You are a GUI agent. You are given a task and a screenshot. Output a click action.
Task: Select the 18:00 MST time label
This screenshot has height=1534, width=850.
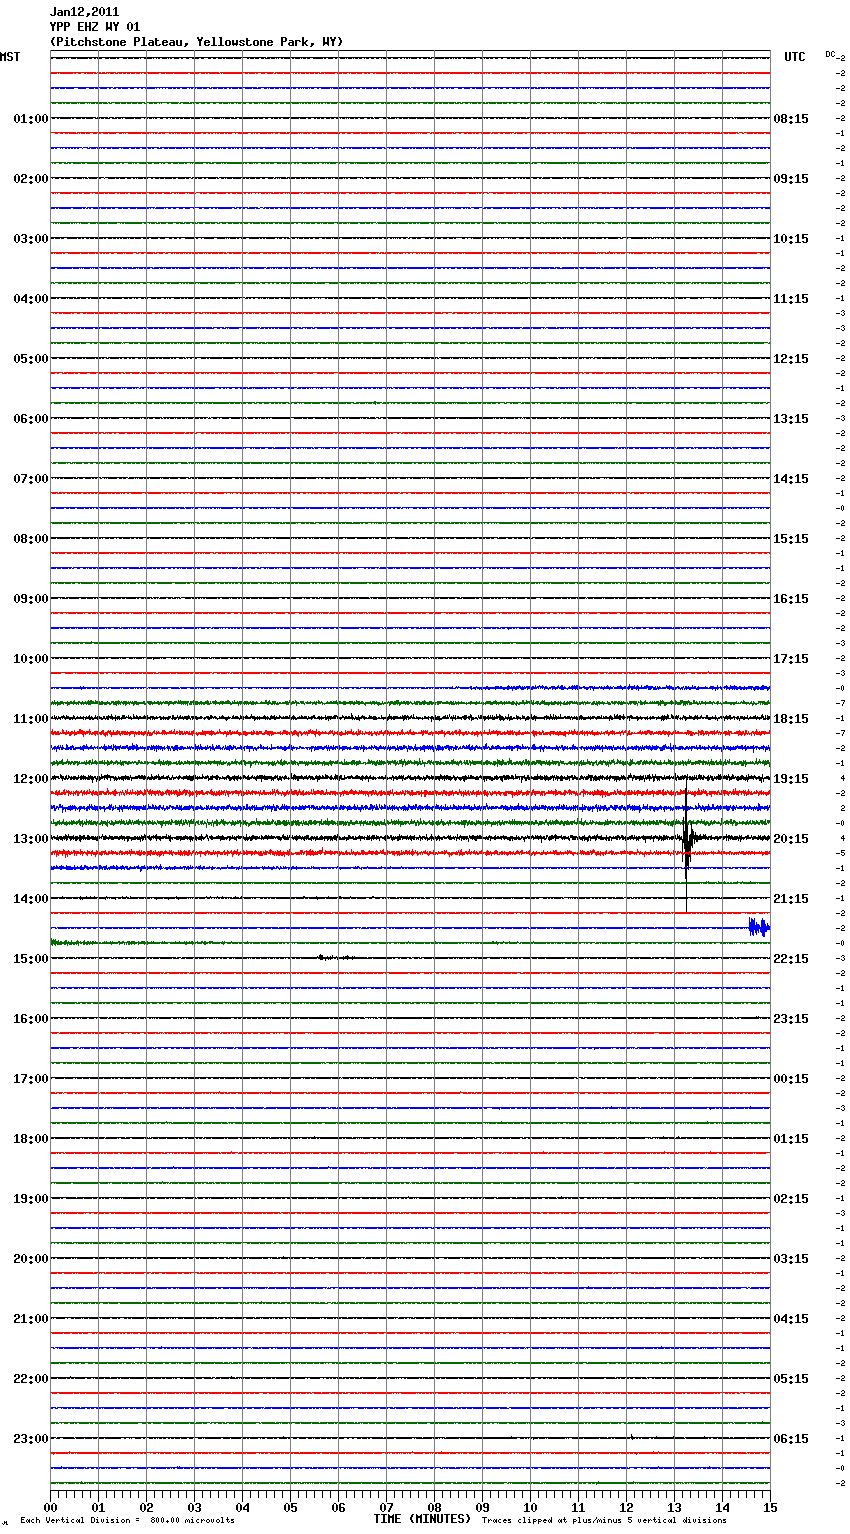[x=30, y=1139]
